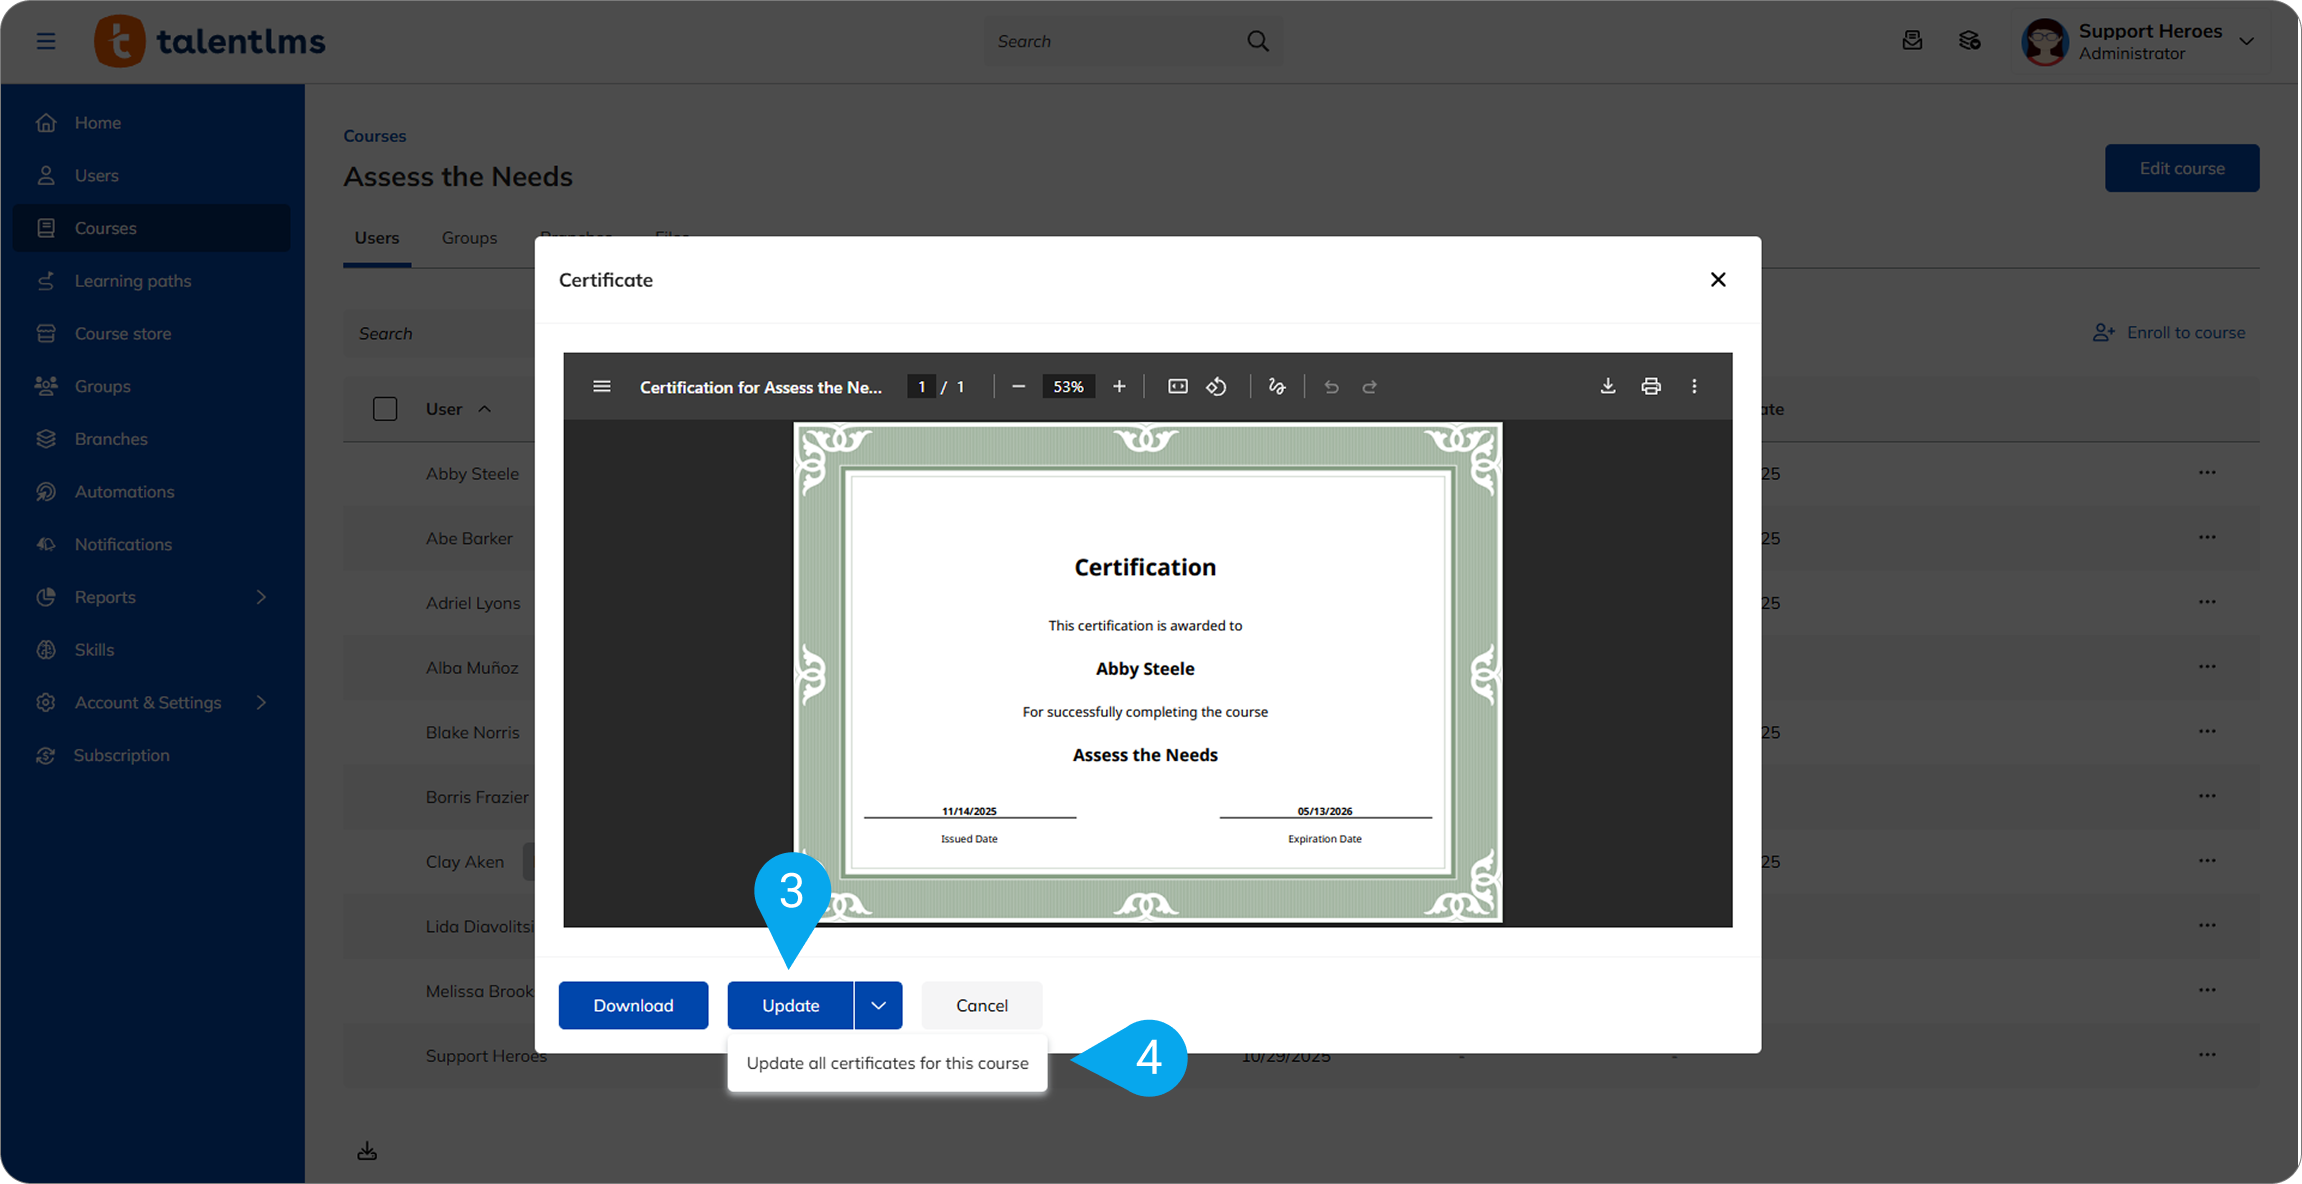2302x1184 pixels.
Task: Click the Download certificate button
Action: [x=633, y=1005]
